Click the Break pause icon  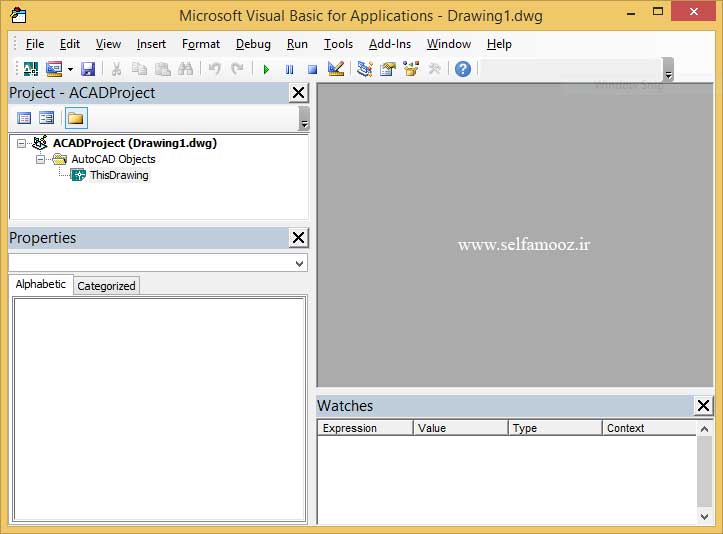pos(289,70)
